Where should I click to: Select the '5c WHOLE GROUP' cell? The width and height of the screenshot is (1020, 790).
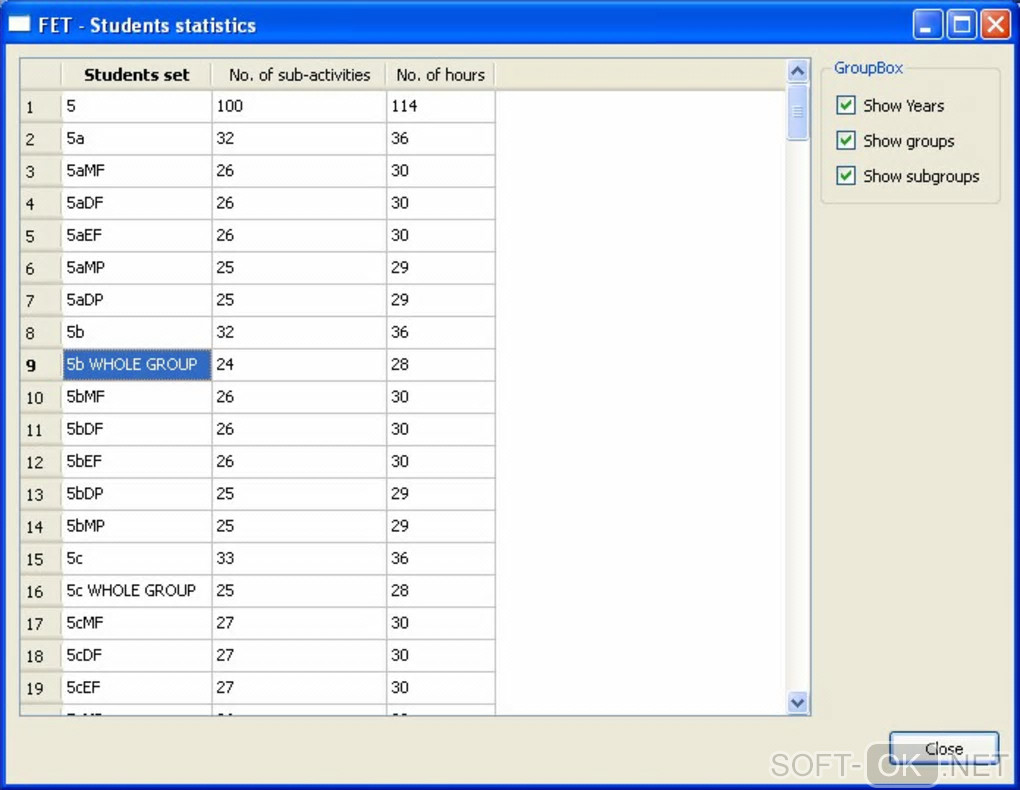(137, 590)
